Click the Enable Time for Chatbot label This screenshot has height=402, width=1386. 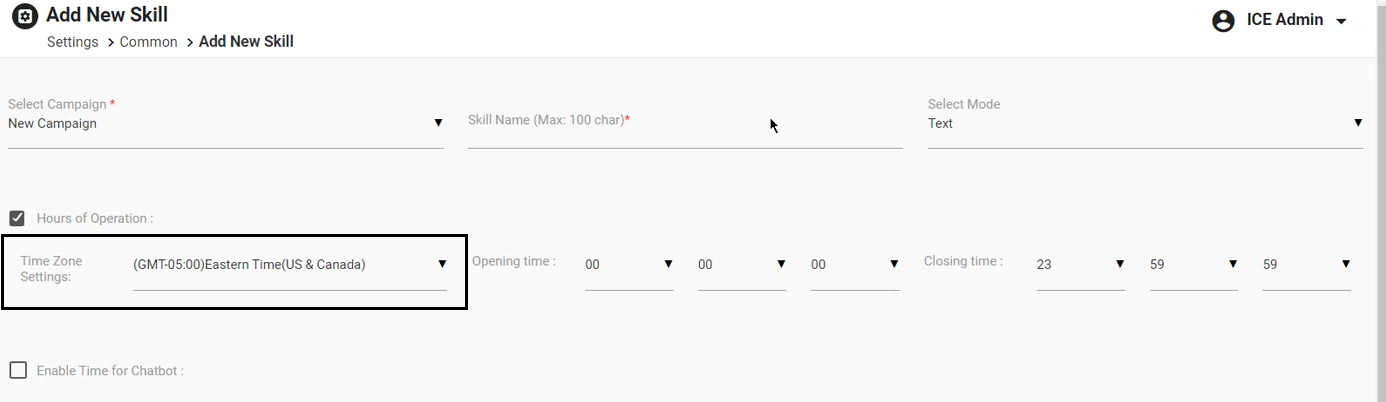pos(110,371)
